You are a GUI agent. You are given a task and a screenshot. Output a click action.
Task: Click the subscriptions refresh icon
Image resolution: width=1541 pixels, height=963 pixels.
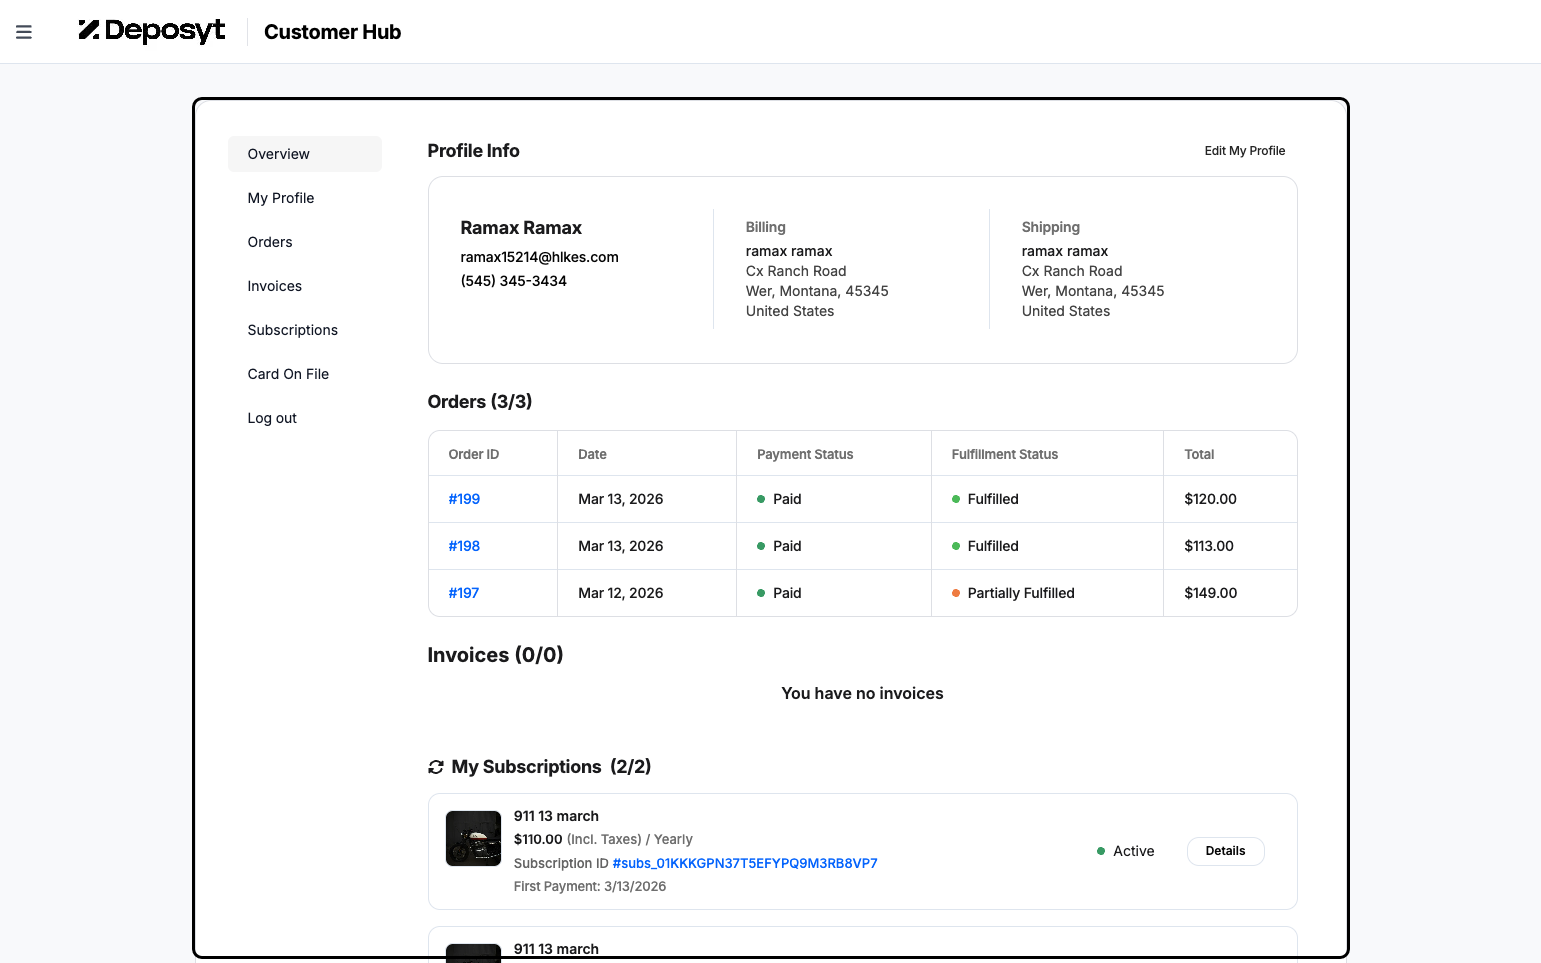(x=436, y=767)
